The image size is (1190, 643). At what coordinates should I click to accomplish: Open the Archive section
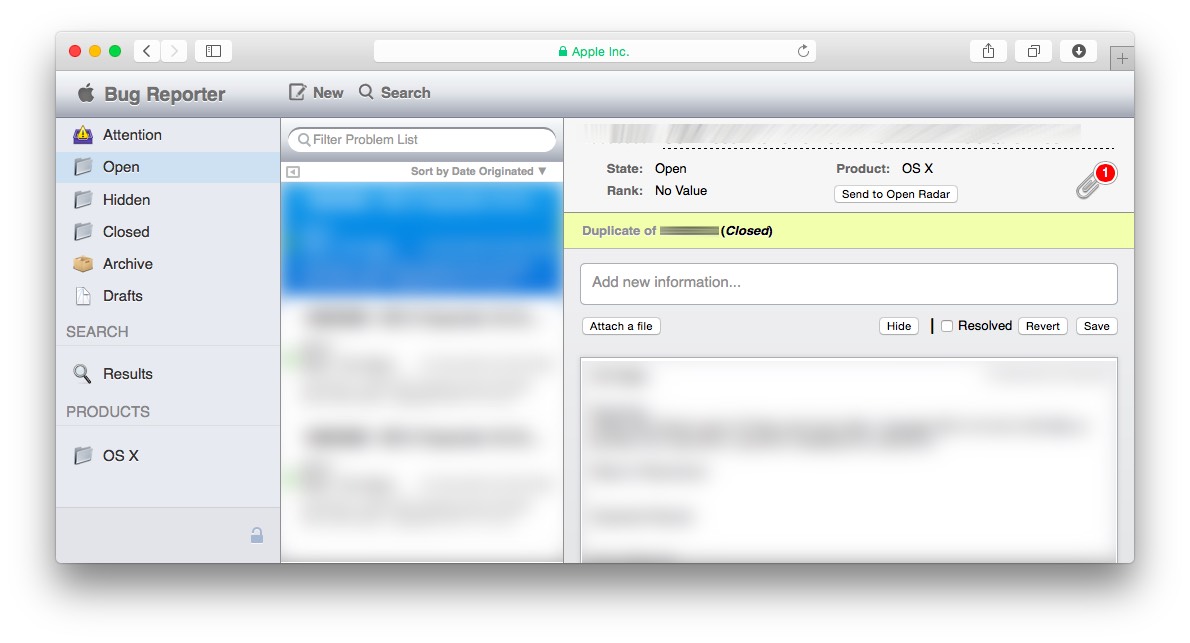tap(128, 263)
